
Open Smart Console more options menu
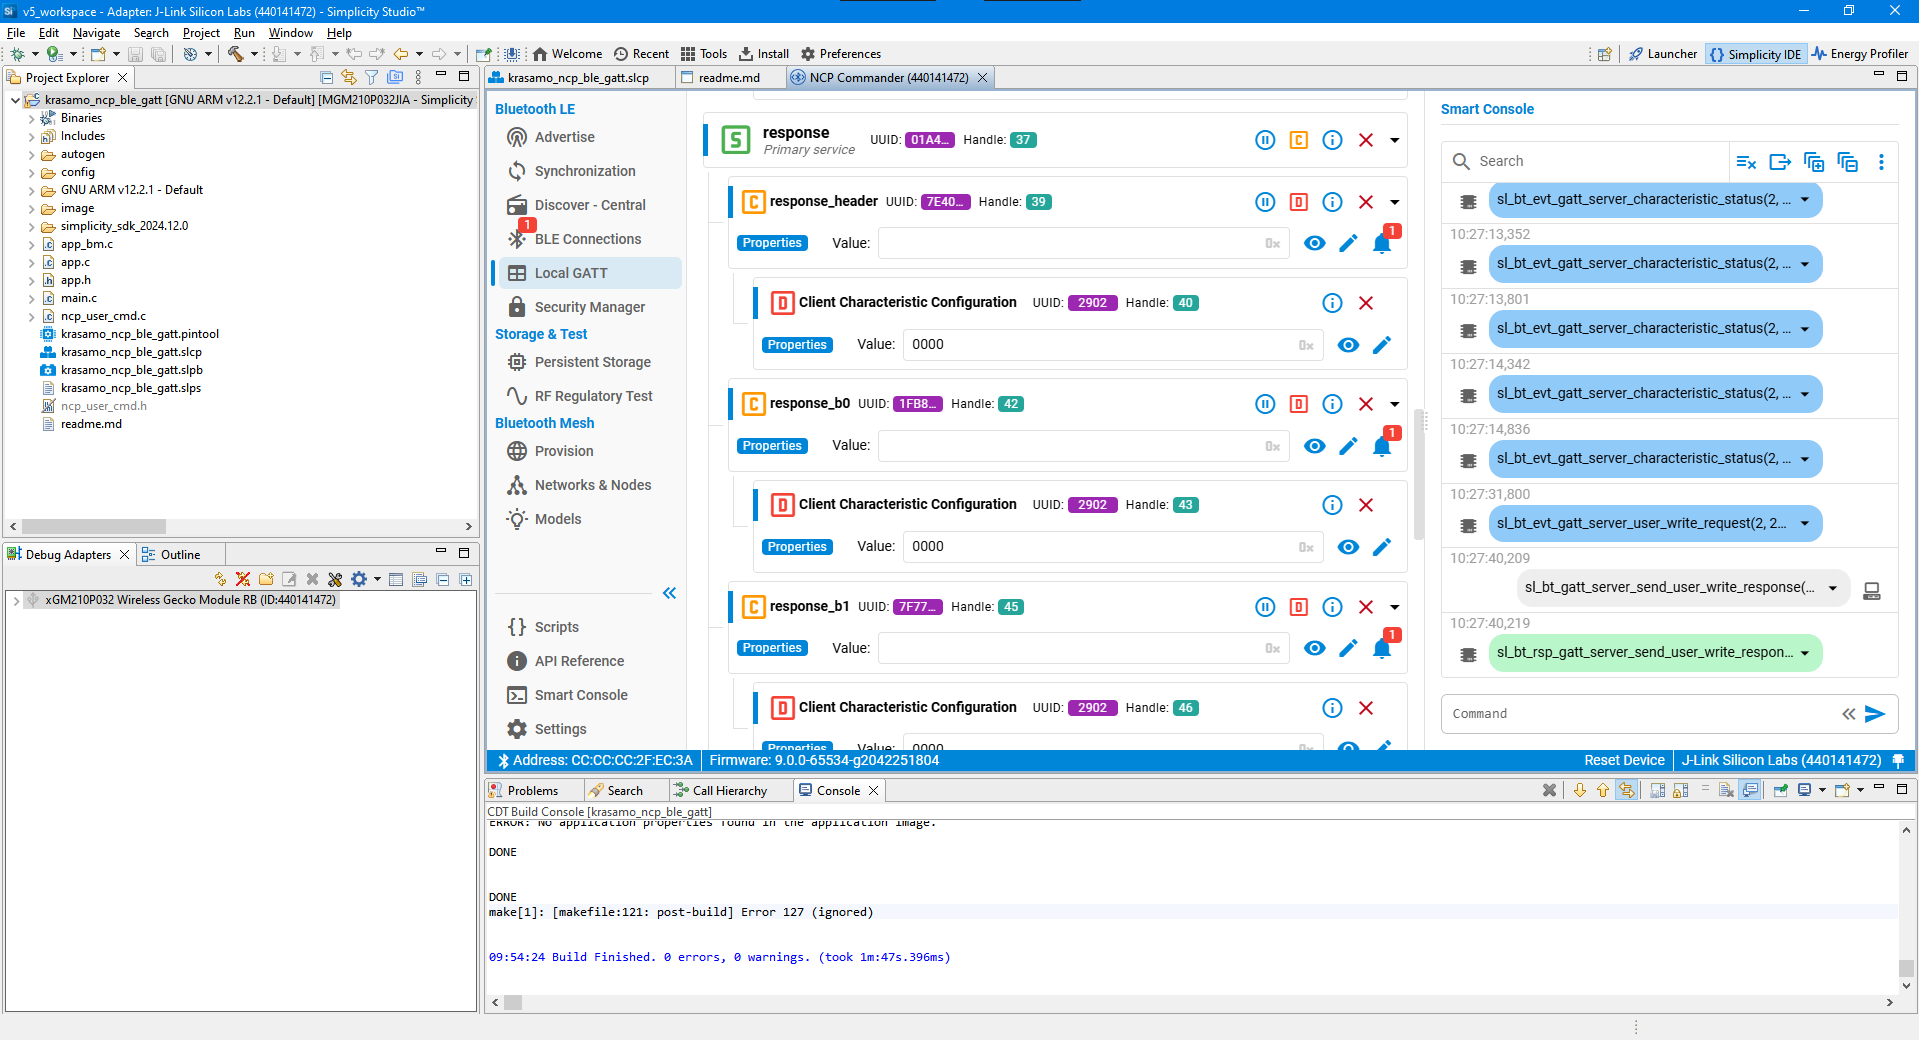(x=1881, y=162)
